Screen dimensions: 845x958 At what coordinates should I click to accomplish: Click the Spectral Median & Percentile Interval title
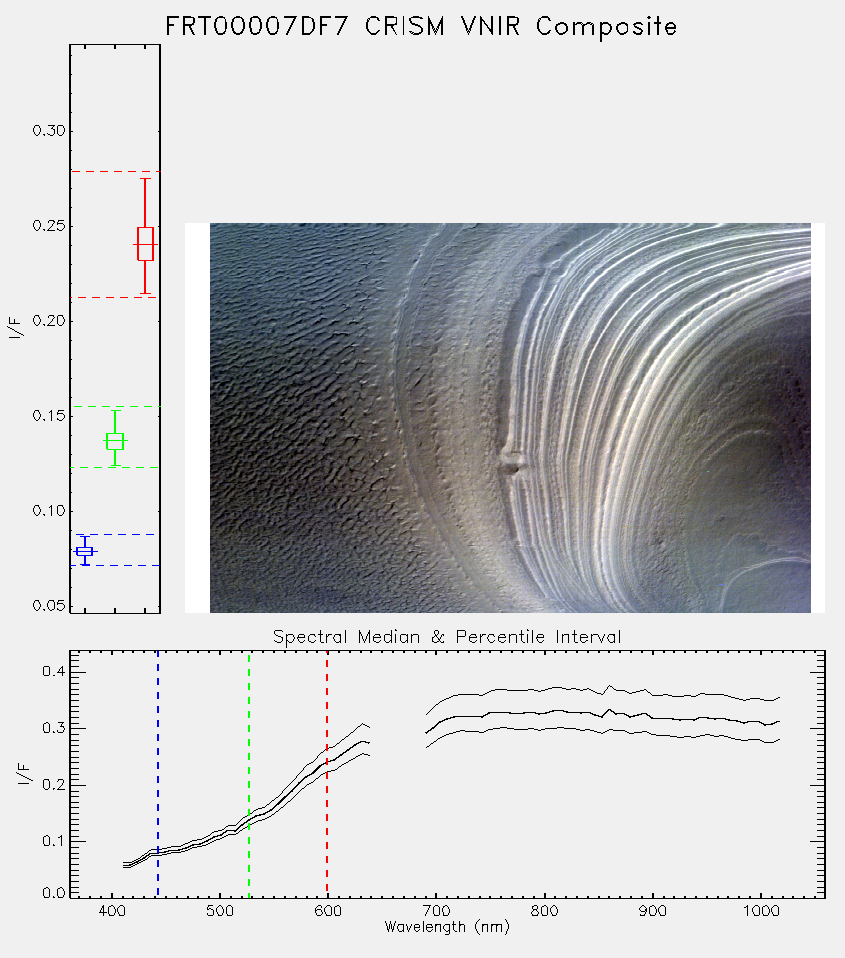point(447,637)
